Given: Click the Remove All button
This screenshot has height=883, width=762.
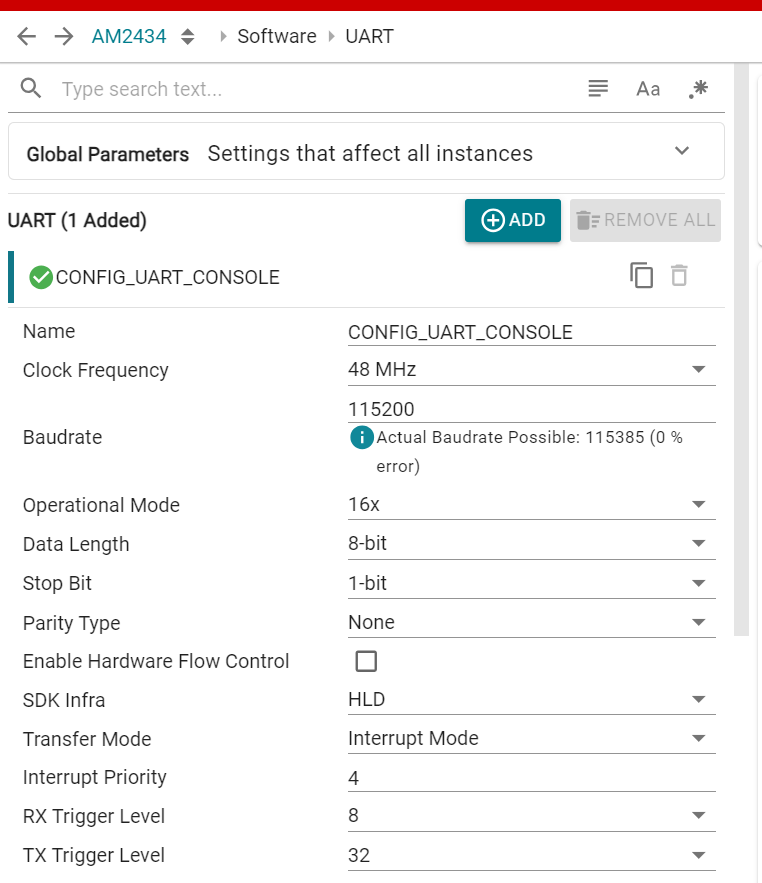Looking at the screenshot, I should (x=645, y=221).
